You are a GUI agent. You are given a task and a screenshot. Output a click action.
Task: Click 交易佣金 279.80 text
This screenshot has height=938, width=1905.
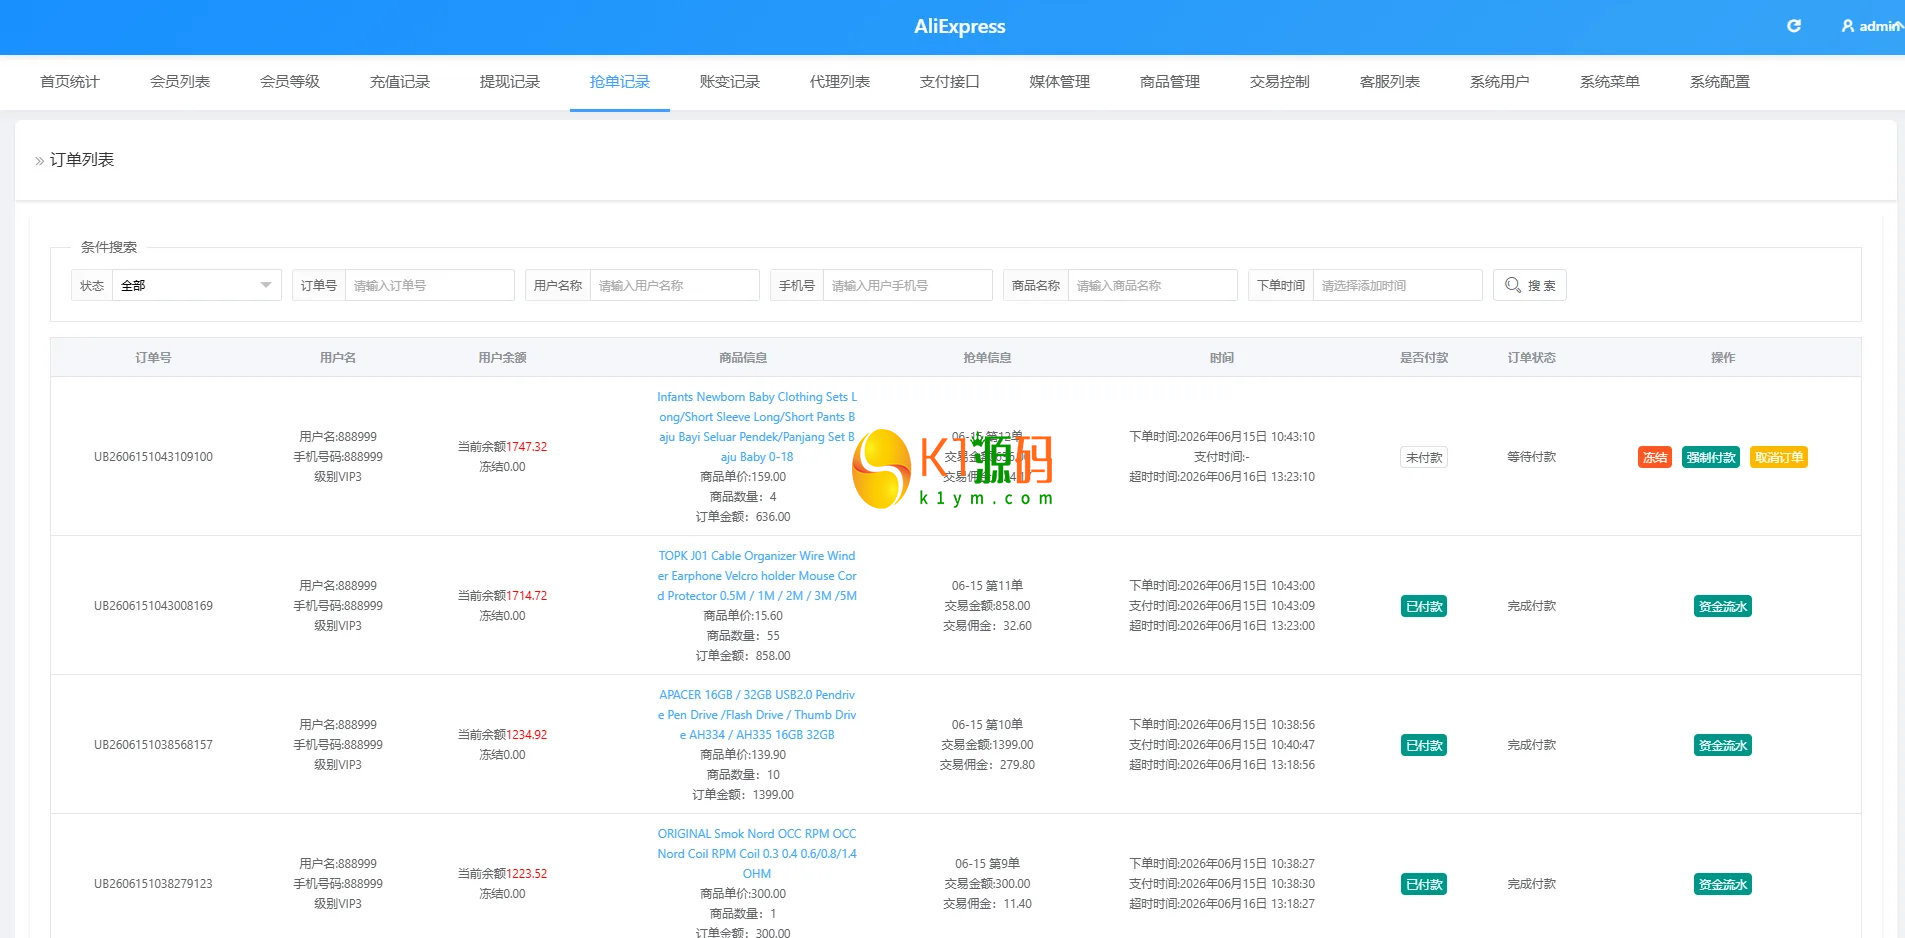pos(987,765)
